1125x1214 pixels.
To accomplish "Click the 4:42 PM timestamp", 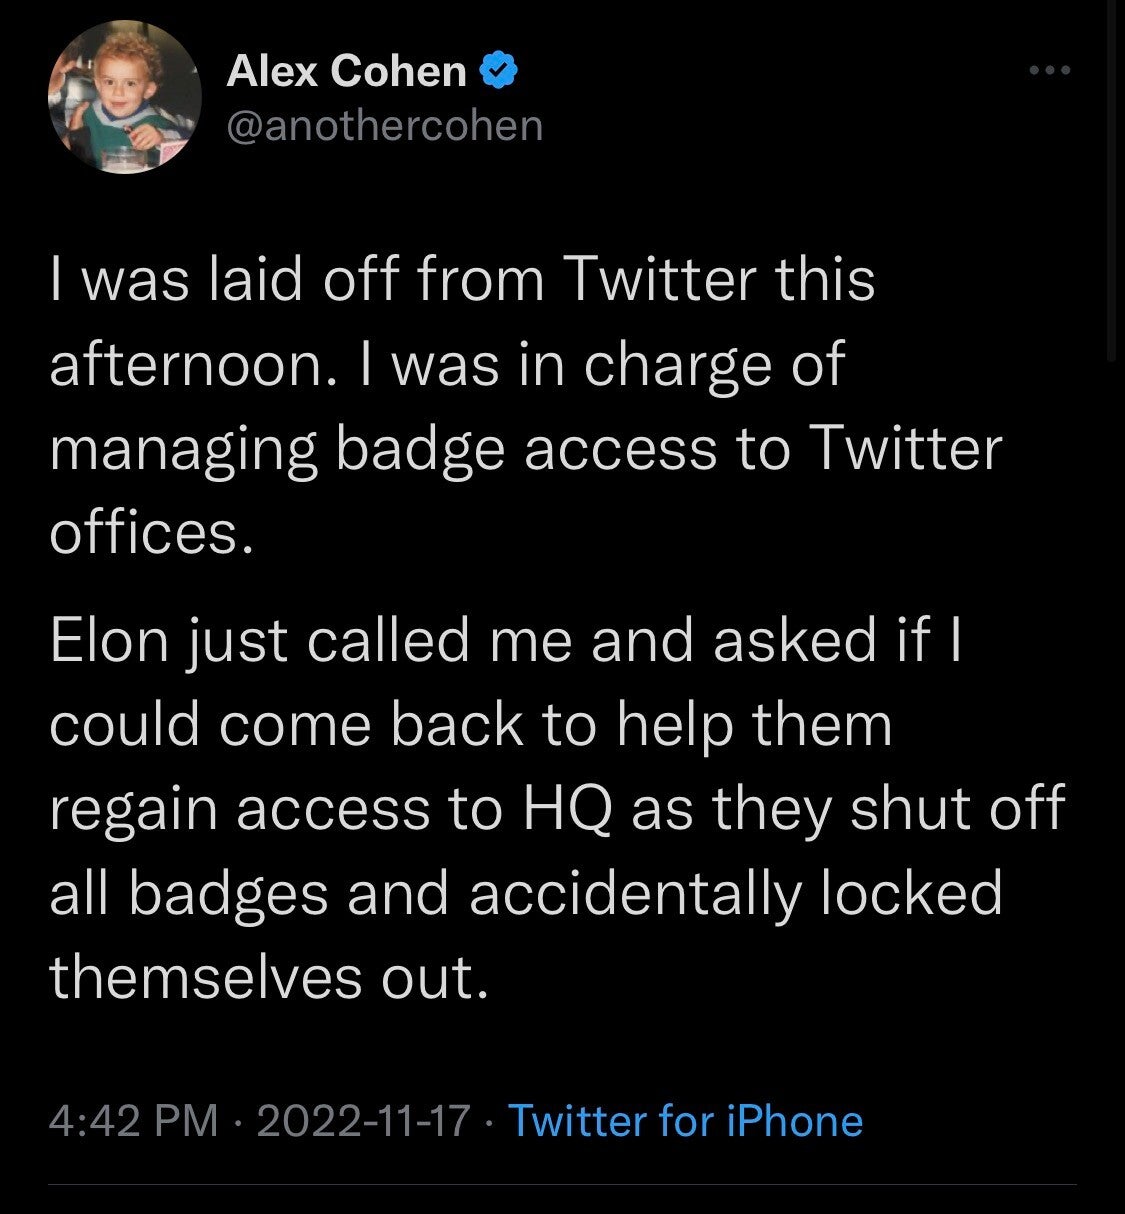I will 133,1121.
